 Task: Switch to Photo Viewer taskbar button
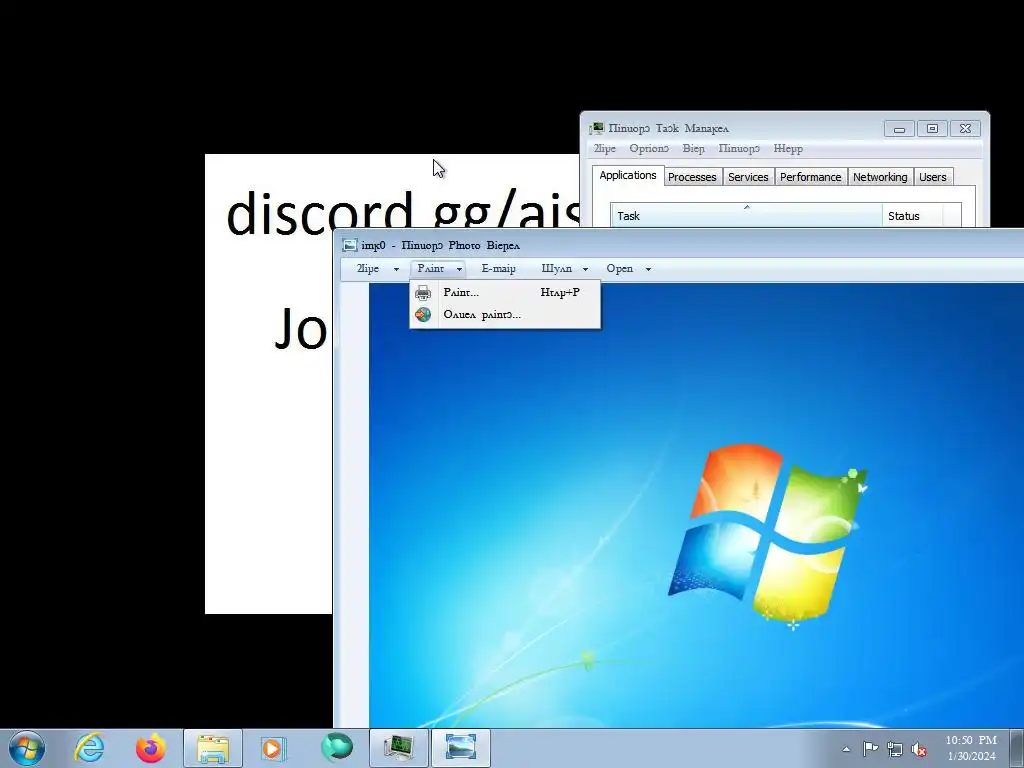pyautogui.click(x=460, y=748)
